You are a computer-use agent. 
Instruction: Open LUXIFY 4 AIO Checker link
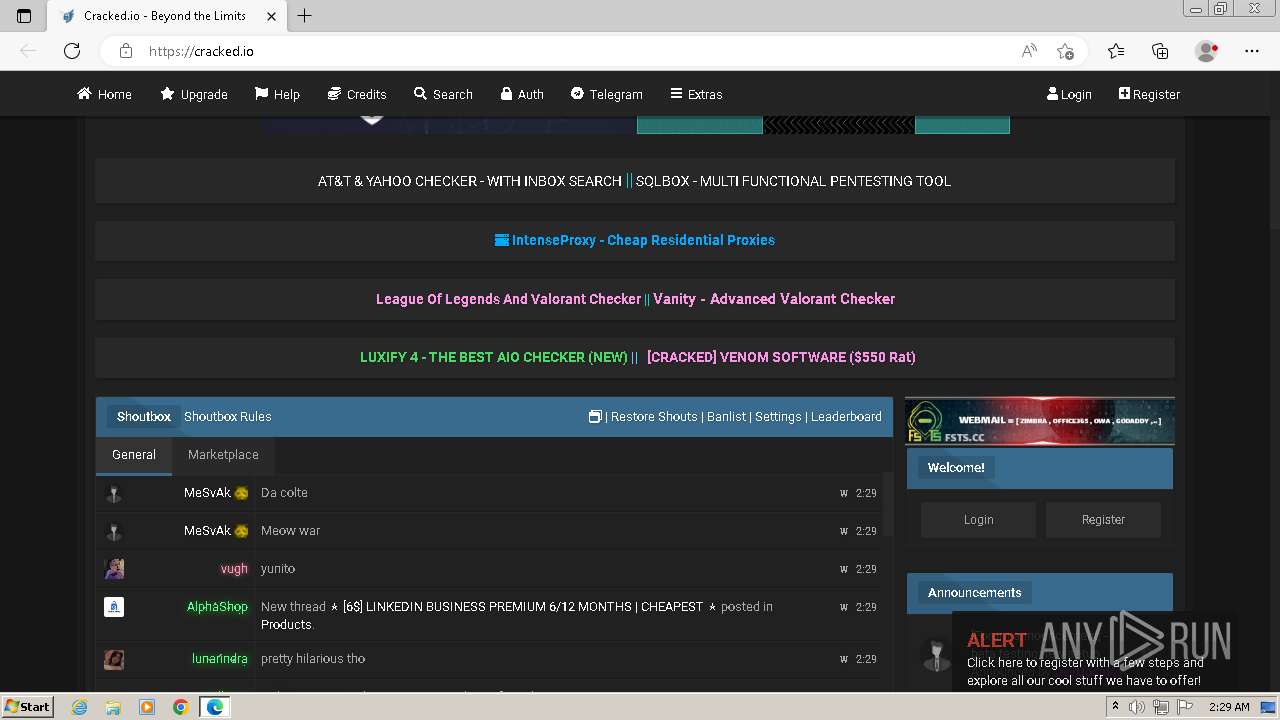494,357
